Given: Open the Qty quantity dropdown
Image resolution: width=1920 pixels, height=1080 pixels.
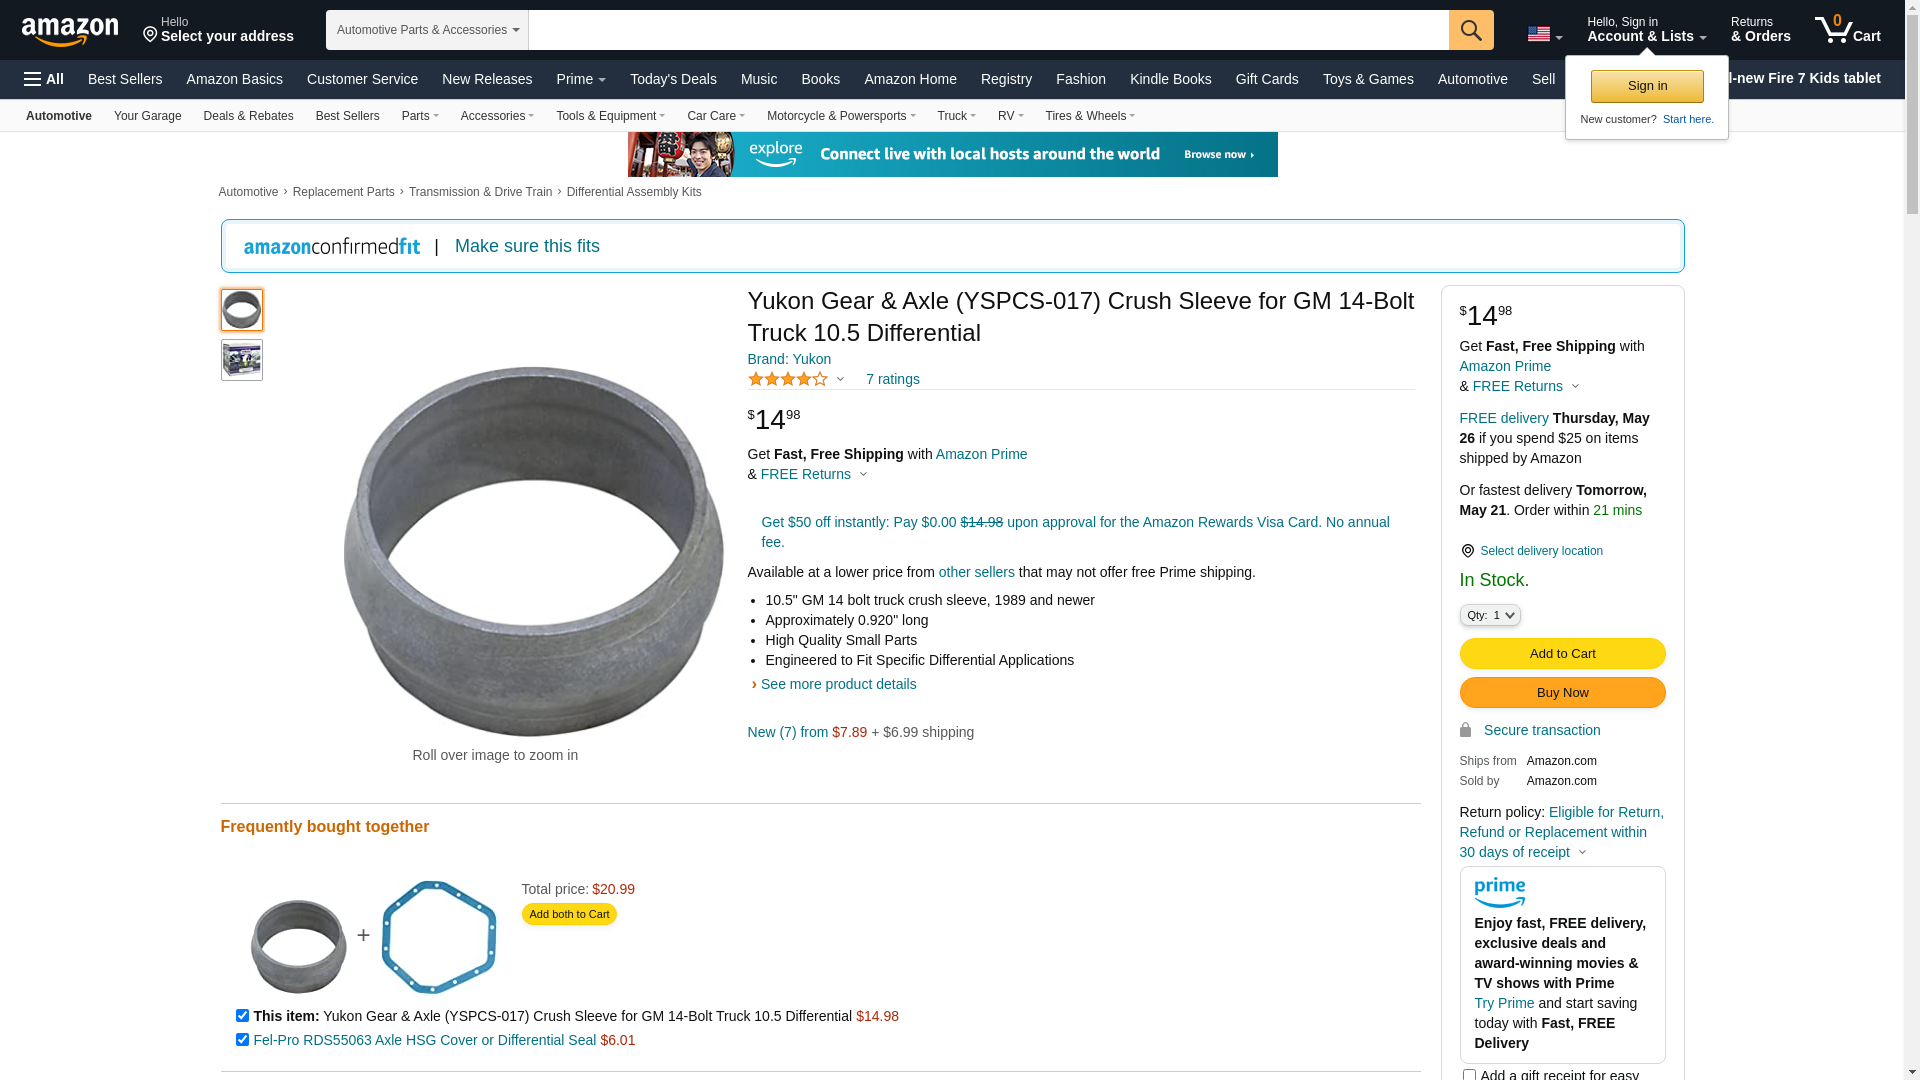Looking at the screenshot, I should 1490,615.
